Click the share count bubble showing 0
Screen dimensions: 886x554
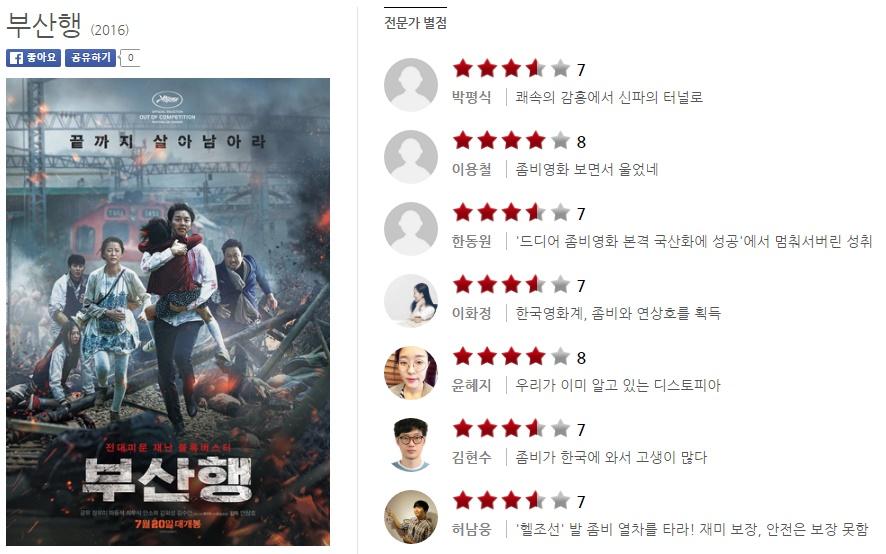131,58
